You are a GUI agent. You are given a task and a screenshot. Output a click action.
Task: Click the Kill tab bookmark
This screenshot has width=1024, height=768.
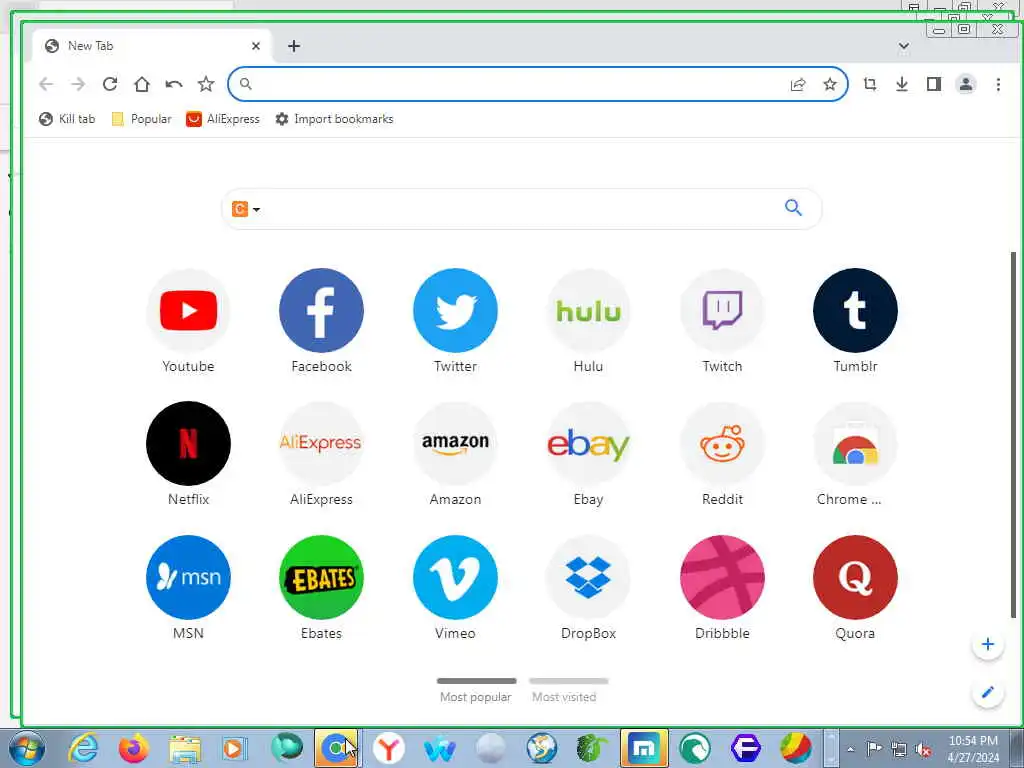[67, 119]
